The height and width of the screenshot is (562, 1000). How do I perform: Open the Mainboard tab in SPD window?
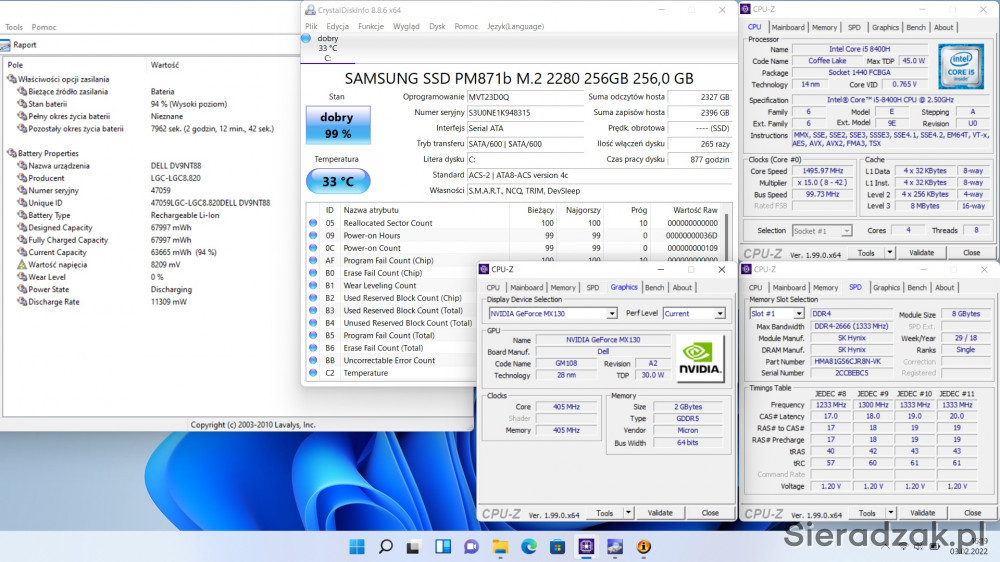click(x=790, y=288)
